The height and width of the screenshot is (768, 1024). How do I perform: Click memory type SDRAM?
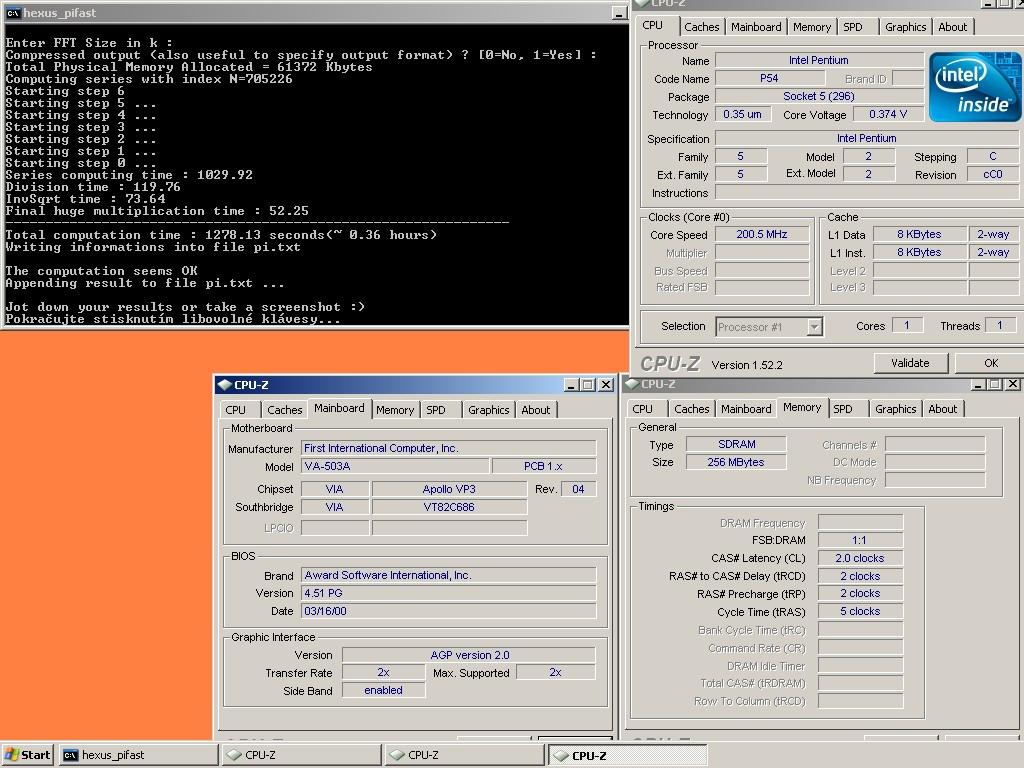coord(737,444)
